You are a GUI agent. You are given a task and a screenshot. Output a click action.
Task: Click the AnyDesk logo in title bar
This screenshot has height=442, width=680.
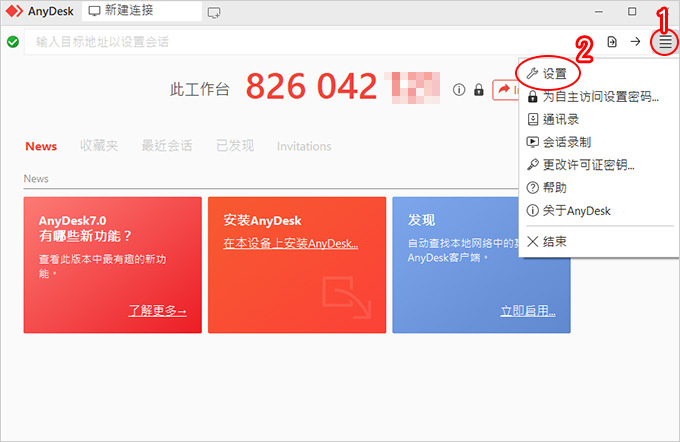[x=14, y=11]
